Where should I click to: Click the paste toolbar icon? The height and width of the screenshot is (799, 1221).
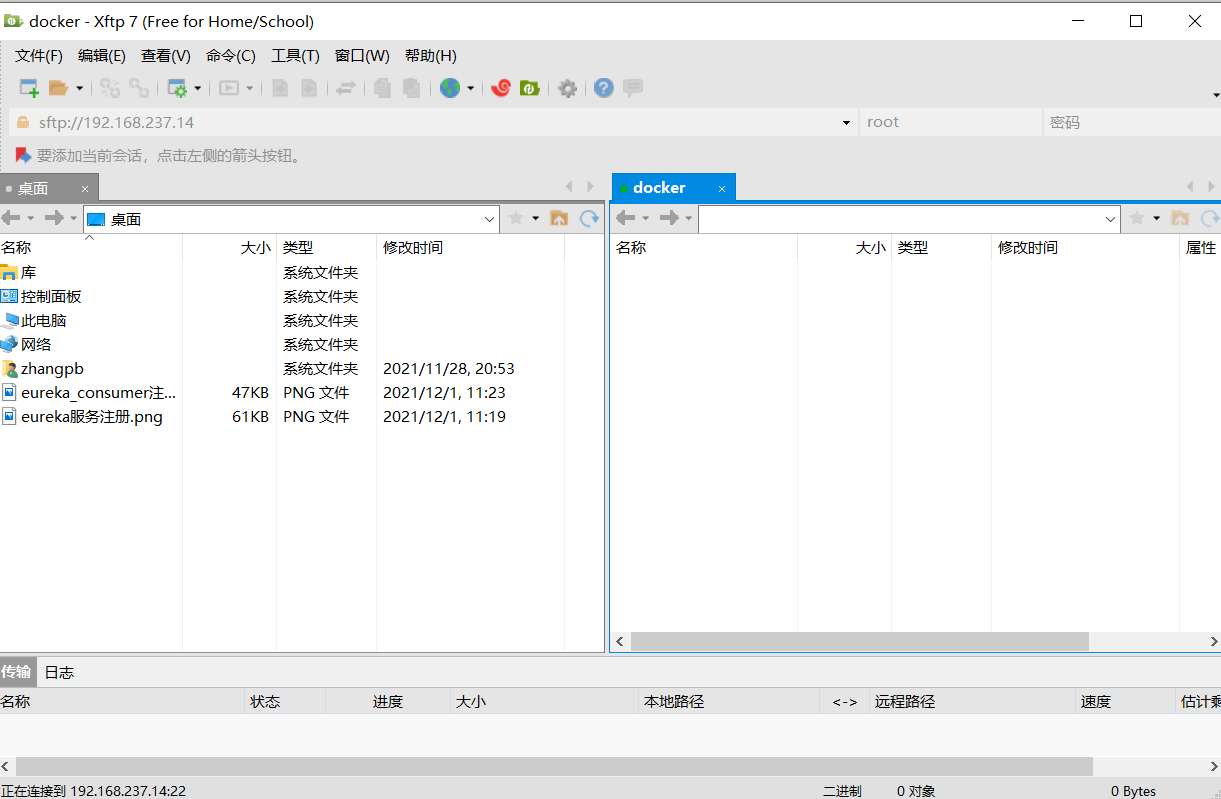coord(411,88)
